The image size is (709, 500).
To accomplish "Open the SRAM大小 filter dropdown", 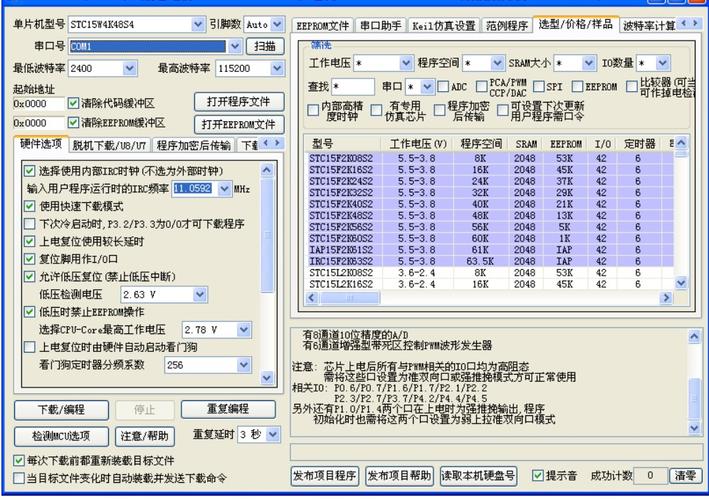I will coord(588,63).
